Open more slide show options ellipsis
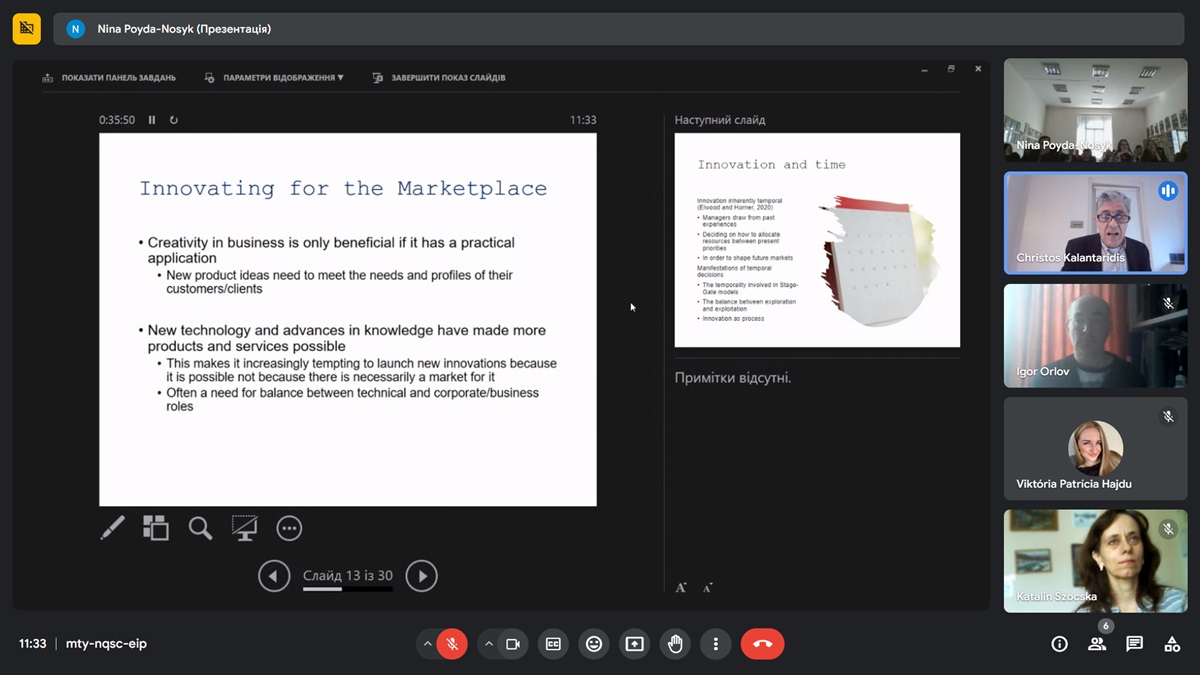This screenshot has height=675, width=1200. tap(289, 528)
